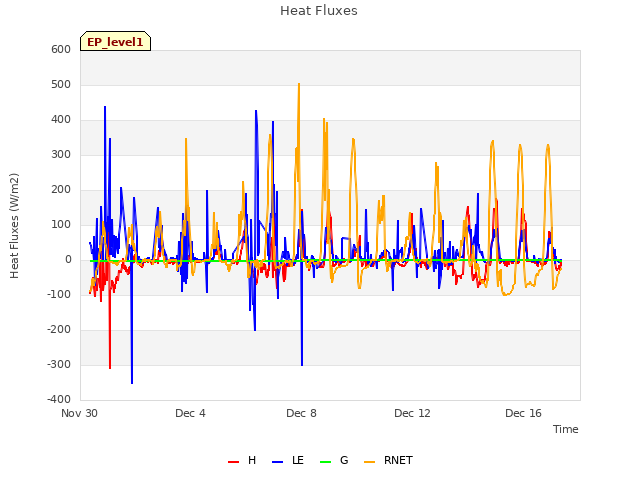Click the 200 y-axis tick label
Image resolution: width=640 pixels, height=480 pixels.
coord(61,189)
